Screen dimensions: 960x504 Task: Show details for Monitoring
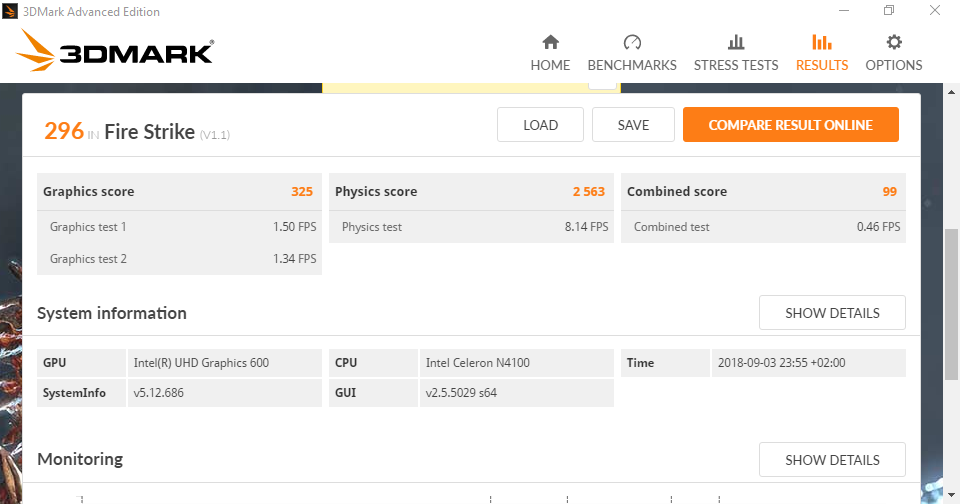coord(832,460)
